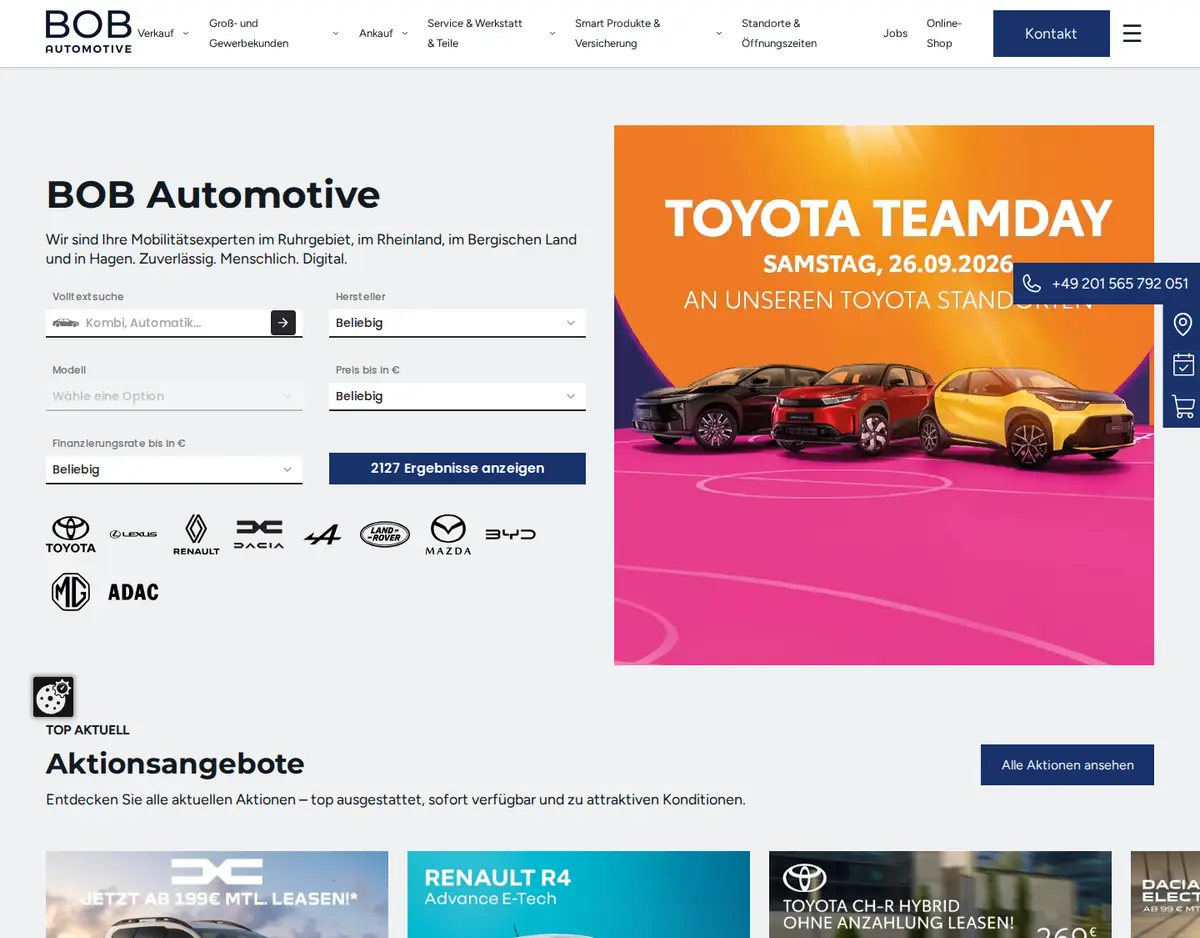Open the Renault R4 Advance E-Tech card
1200x938 pixels.
(578, 895)
